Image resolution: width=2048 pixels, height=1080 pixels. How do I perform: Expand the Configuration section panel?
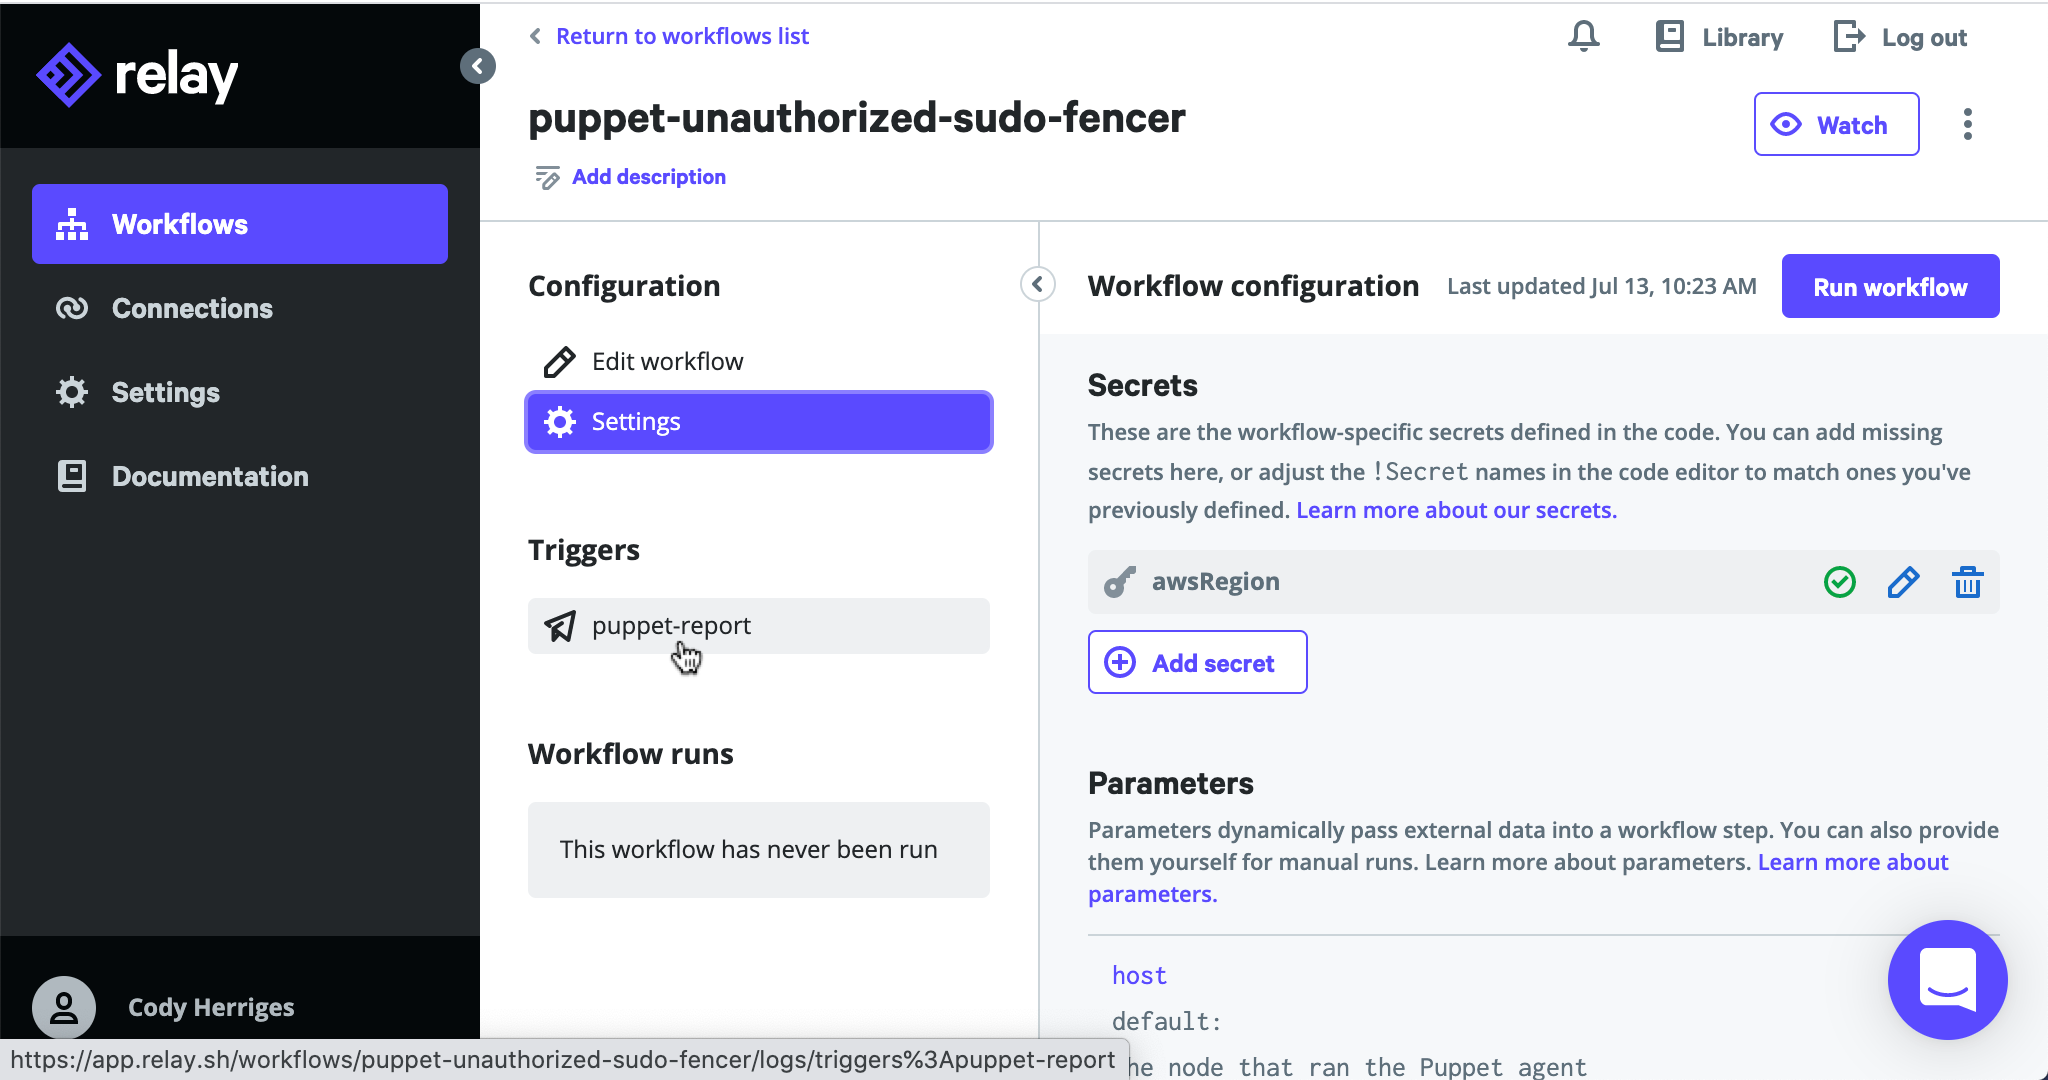click(x=1038, y=285)
